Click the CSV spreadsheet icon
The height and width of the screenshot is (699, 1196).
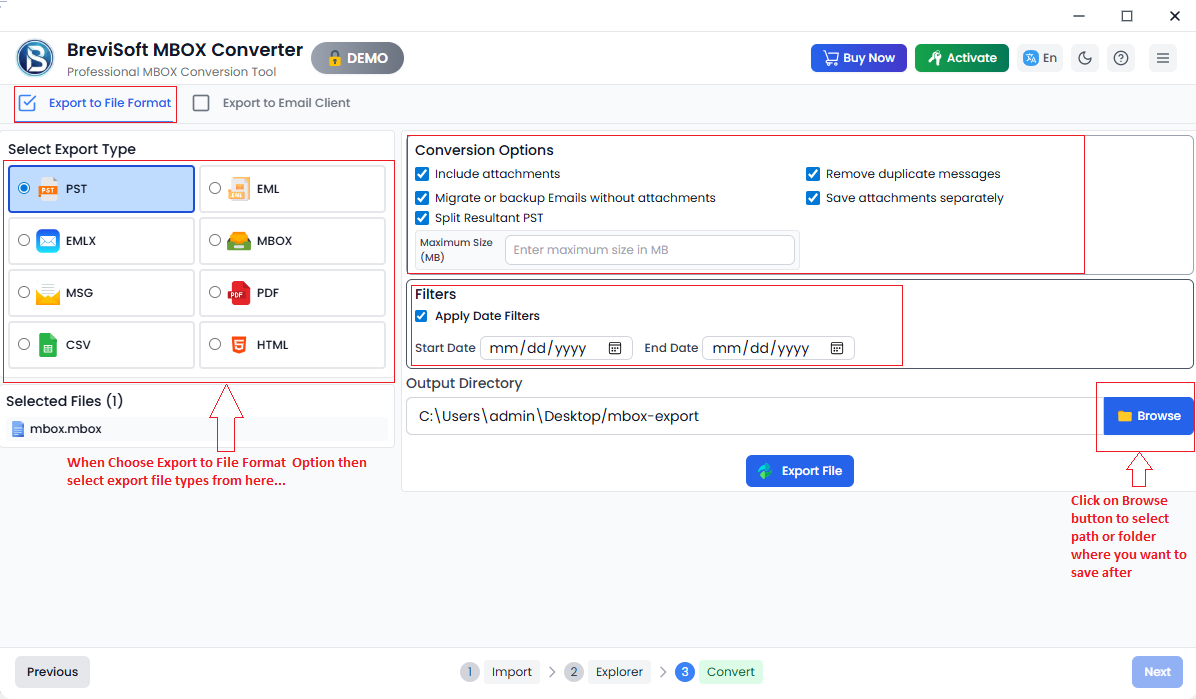[x=48, y=345]
